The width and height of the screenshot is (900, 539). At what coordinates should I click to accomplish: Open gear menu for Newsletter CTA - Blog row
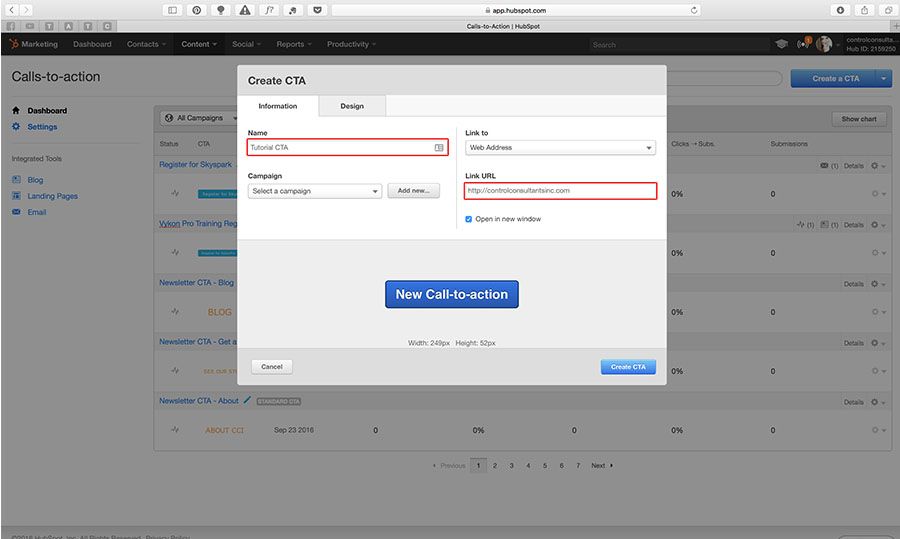[x=878, y=284]
